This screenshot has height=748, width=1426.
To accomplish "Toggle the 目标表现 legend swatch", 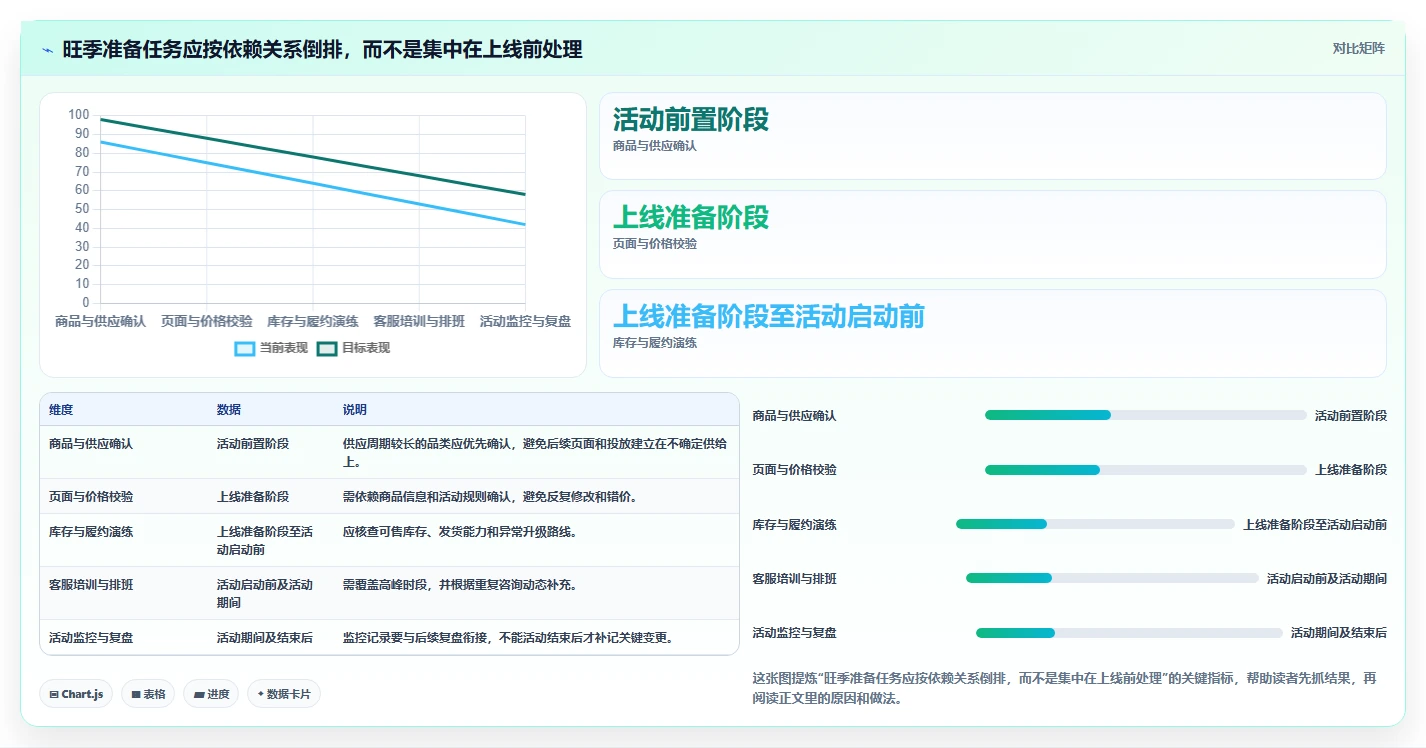I will 327,348.
